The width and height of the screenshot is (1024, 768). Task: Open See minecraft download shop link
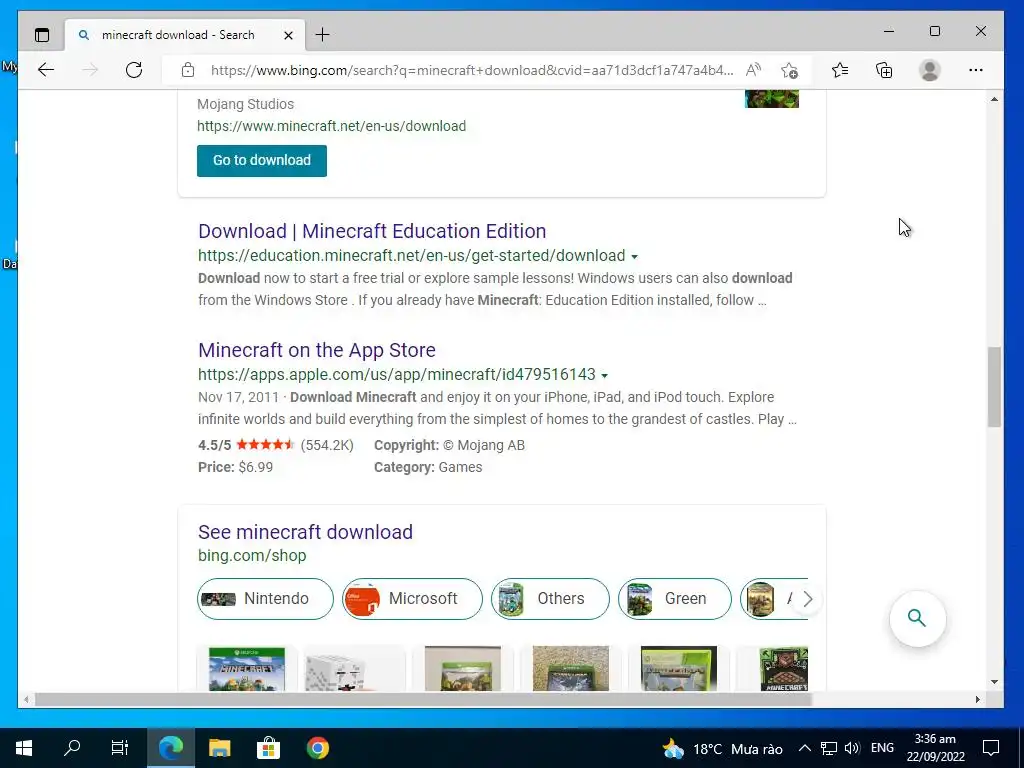click(x=305, y=532)
